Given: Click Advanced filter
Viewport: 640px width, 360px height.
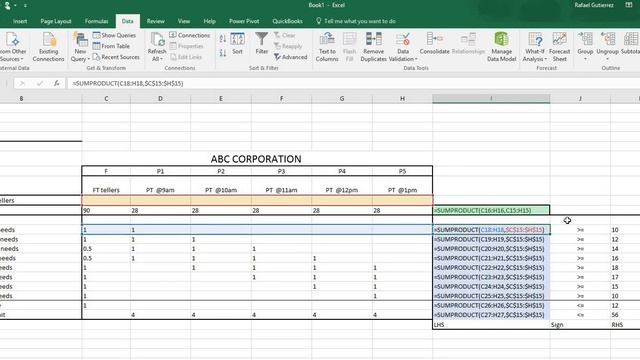Looking at the screenshot, I should coord(291,57).
